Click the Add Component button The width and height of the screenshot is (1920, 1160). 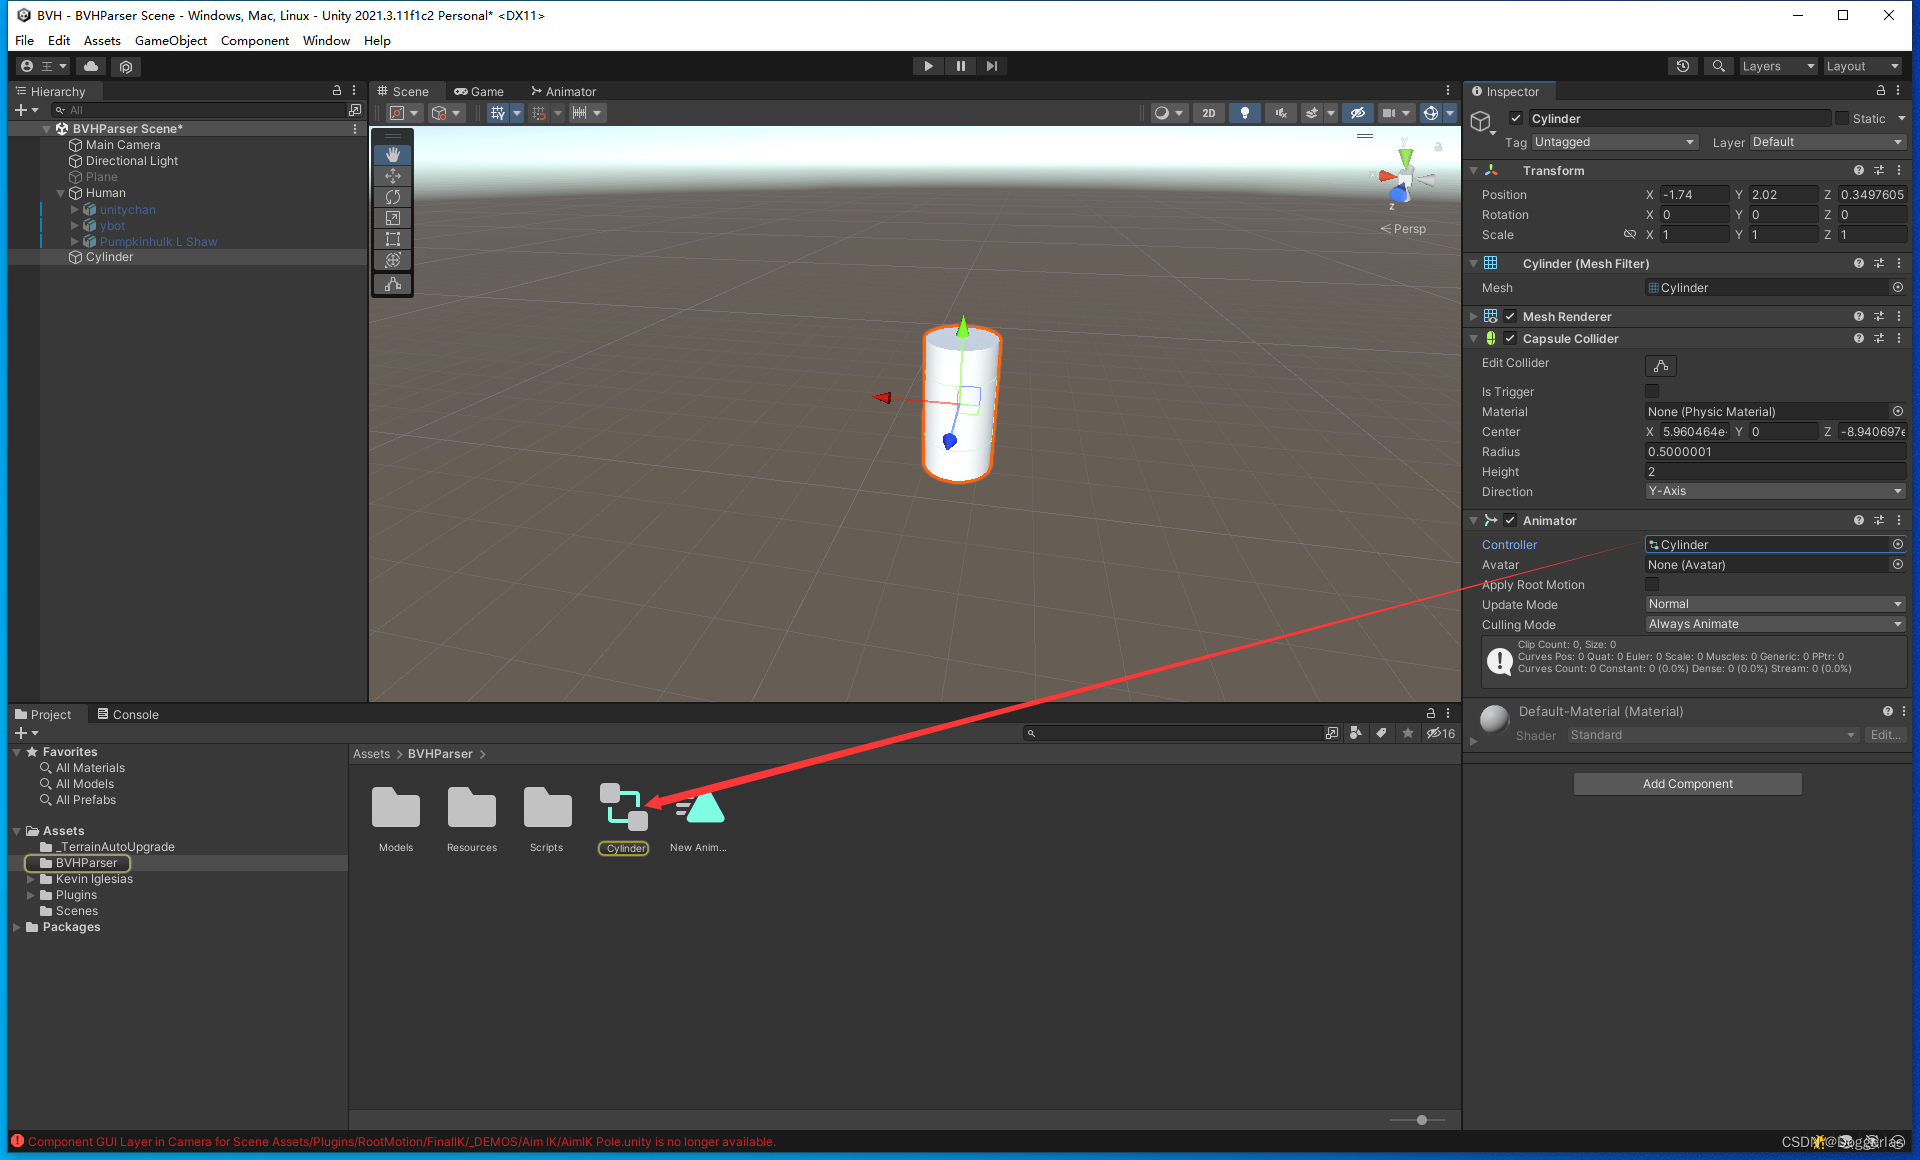tap(1687, 784)
